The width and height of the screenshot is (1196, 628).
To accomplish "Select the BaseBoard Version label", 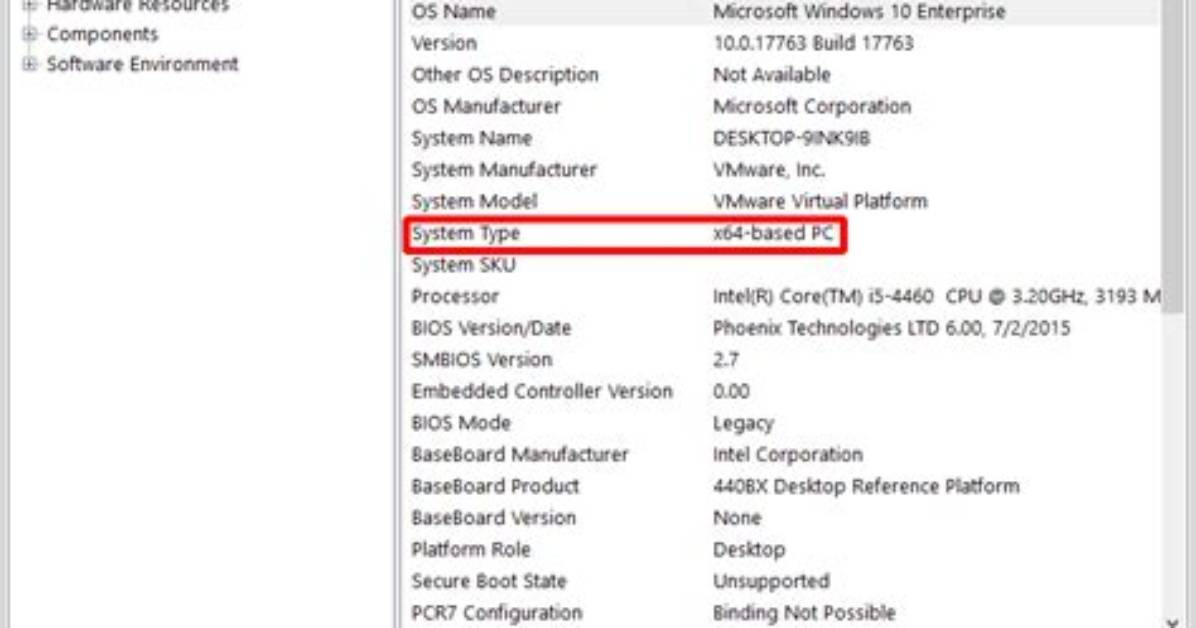I will pos(494,518).
